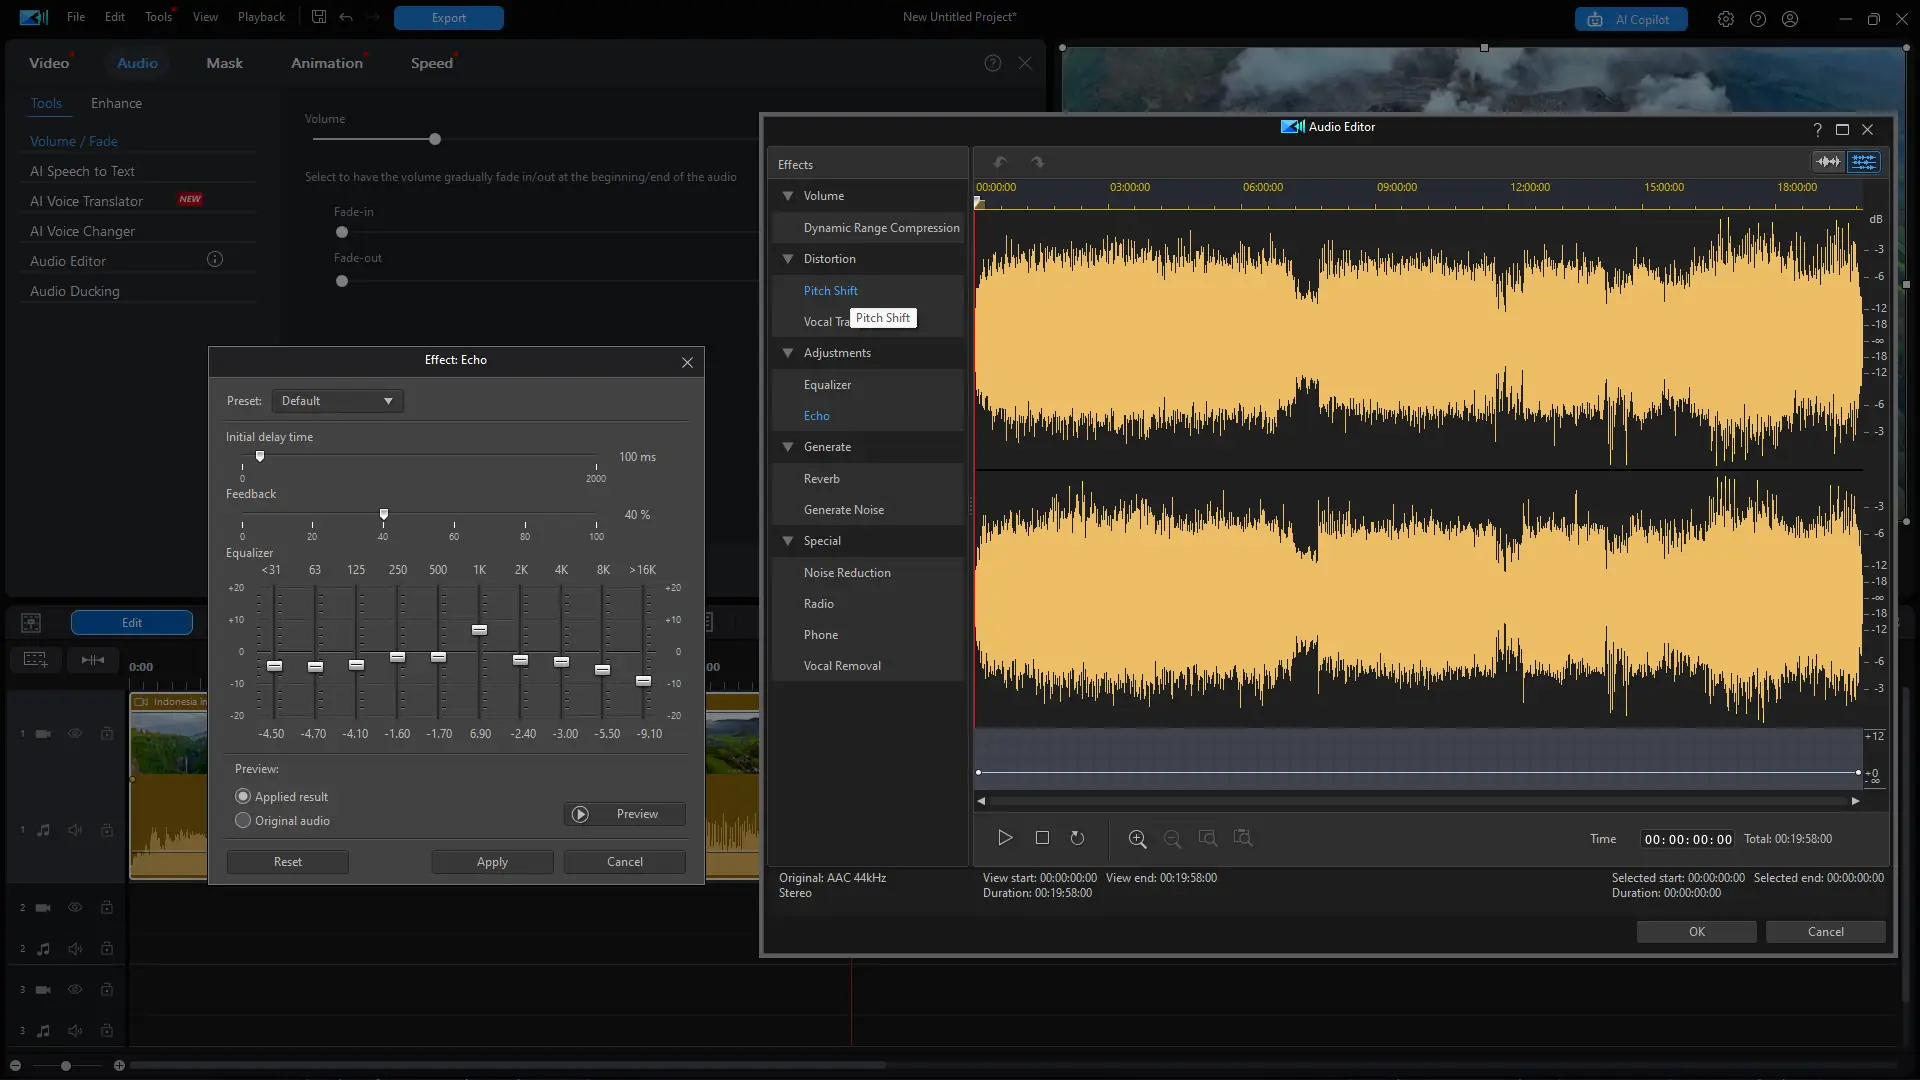Click the undo arrow in Audio Editor
The image size is (1920, 1080).
click(1000, 162)
